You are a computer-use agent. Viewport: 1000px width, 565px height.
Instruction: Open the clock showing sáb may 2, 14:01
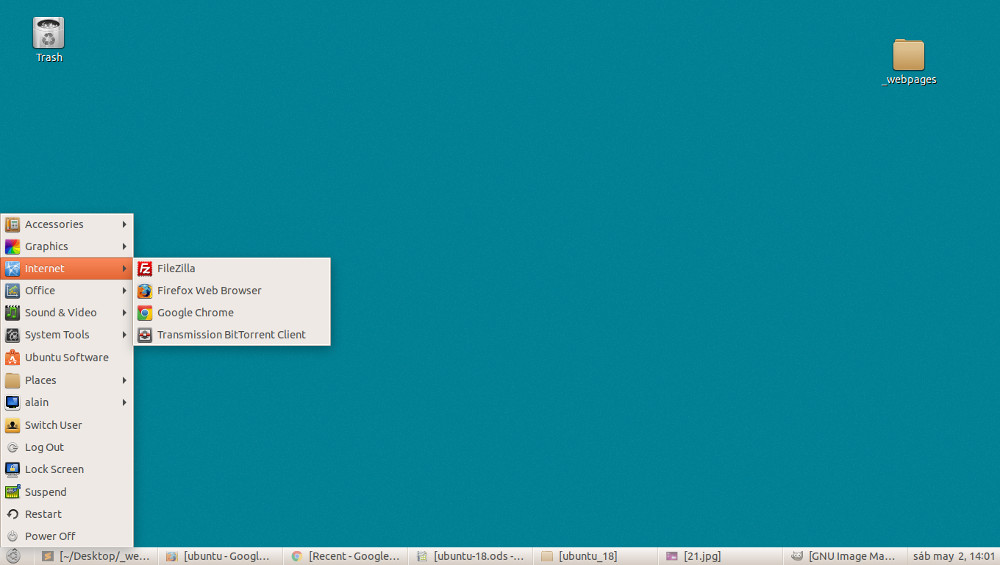point(953,556)
